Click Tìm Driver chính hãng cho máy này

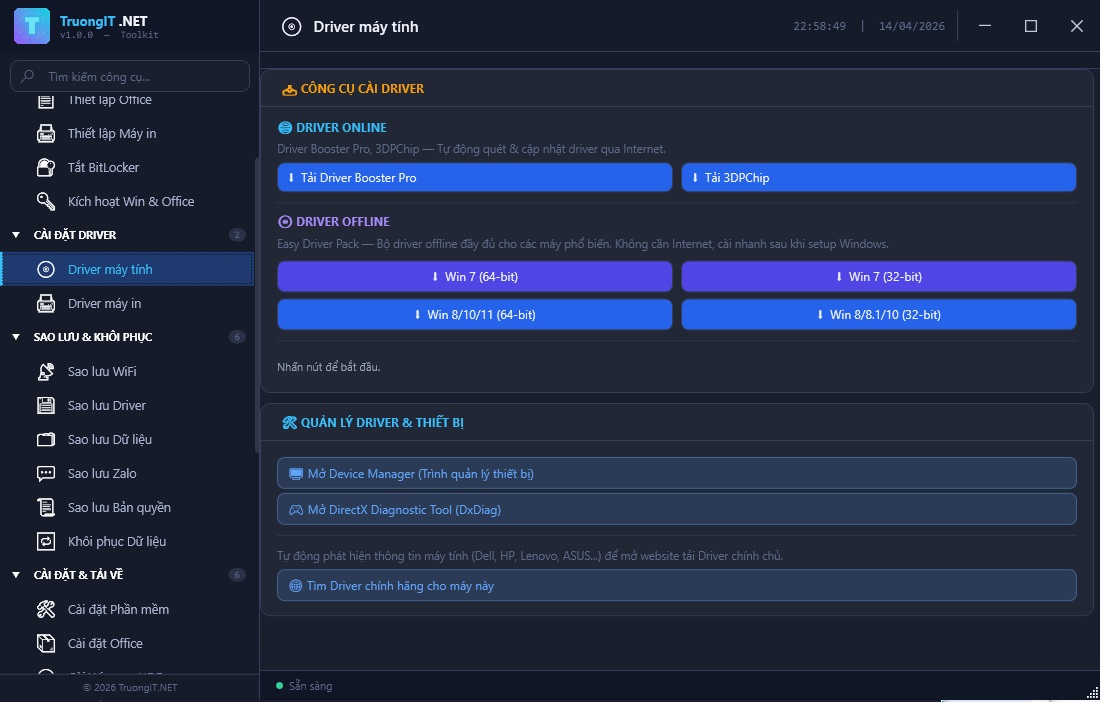pyautogui.click(x=676, y=585)
